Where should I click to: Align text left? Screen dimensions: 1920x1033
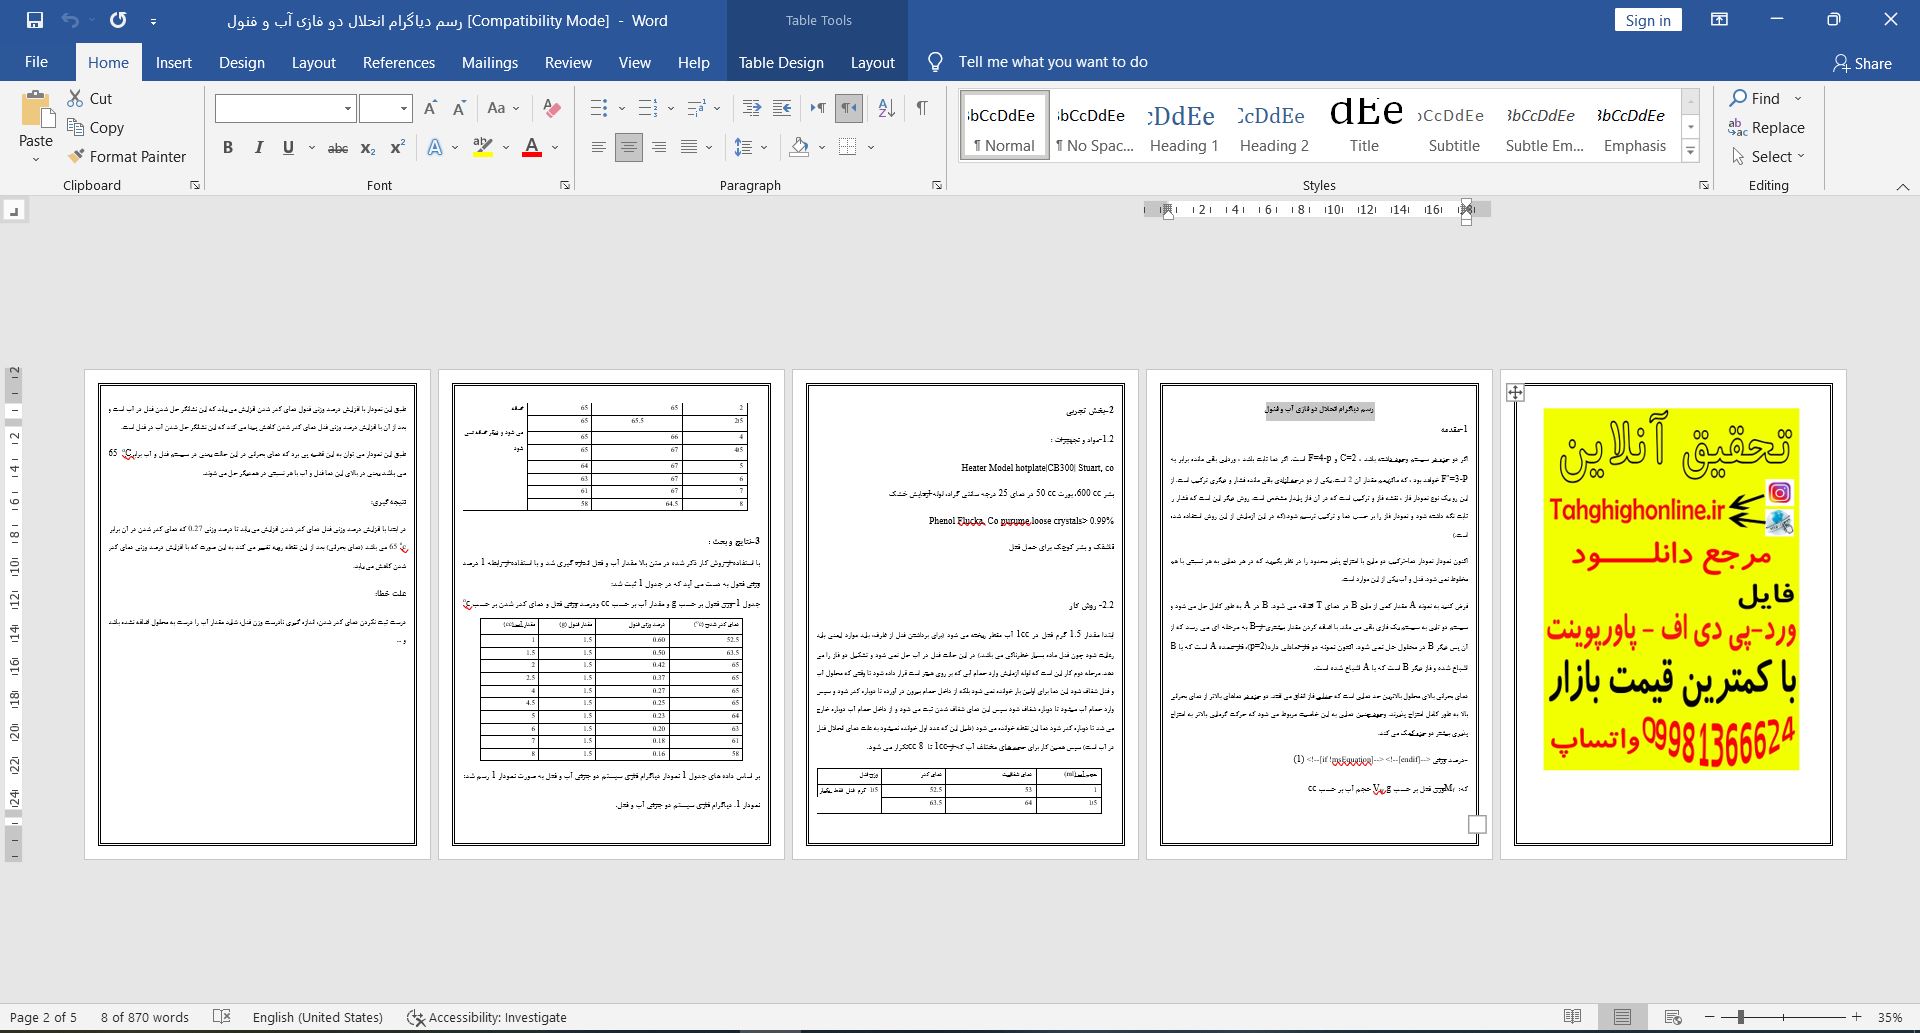click(598, 148)
